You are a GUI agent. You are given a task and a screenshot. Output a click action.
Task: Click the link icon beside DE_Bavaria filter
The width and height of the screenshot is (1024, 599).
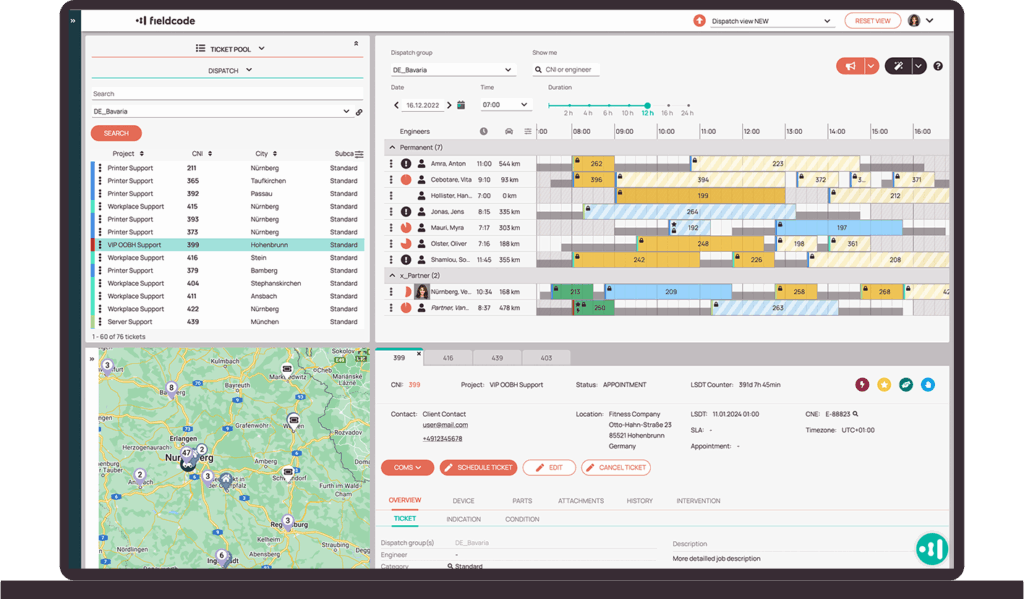point(359,112)
